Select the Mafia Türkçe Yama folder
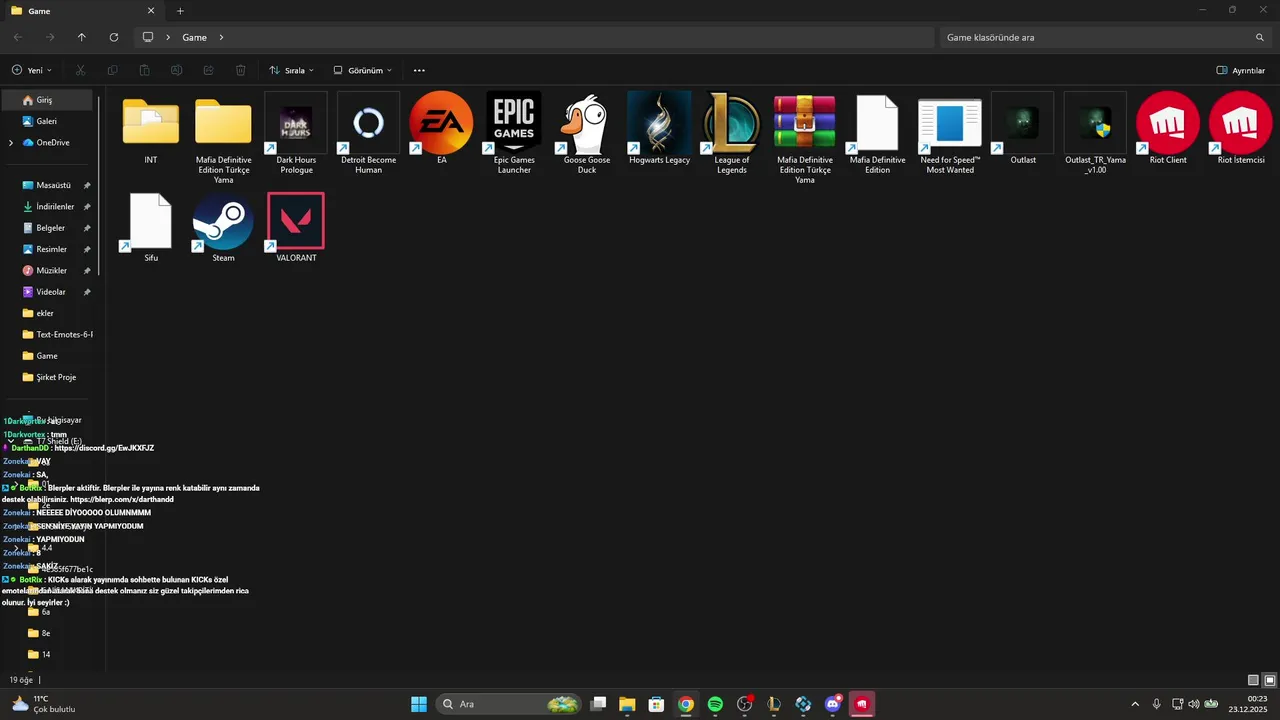This screenshot has width=1280, height=720. [x=223, y=137]
